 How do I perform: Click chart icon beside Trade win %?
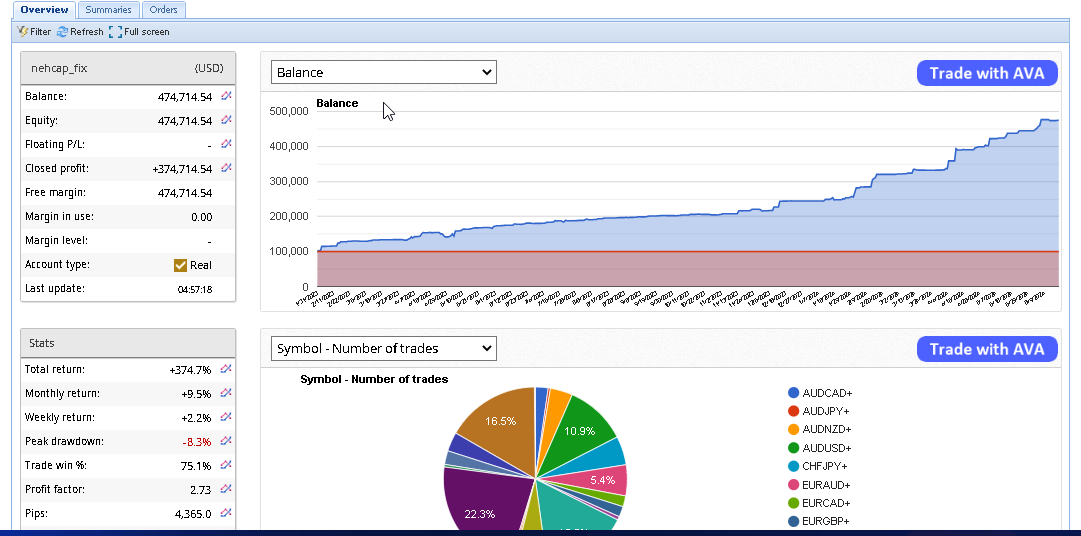226,465
